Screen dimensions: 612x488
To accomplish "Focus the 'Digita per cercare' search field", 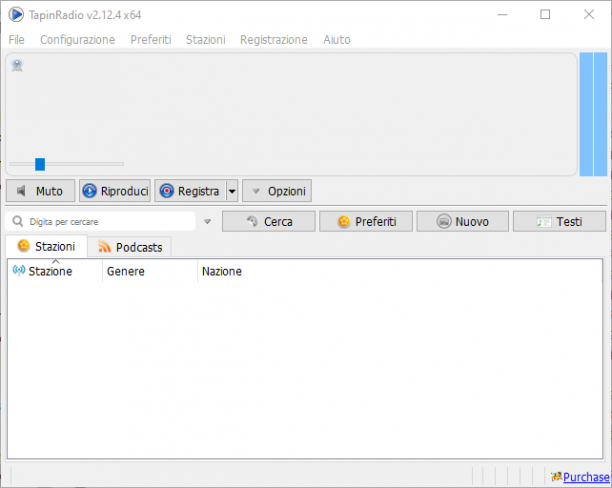I will coord(100,221).
